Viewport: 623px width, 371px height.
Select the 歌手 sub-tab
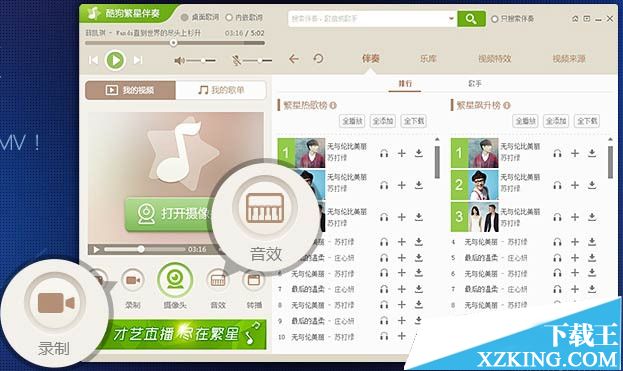[475, 84]
